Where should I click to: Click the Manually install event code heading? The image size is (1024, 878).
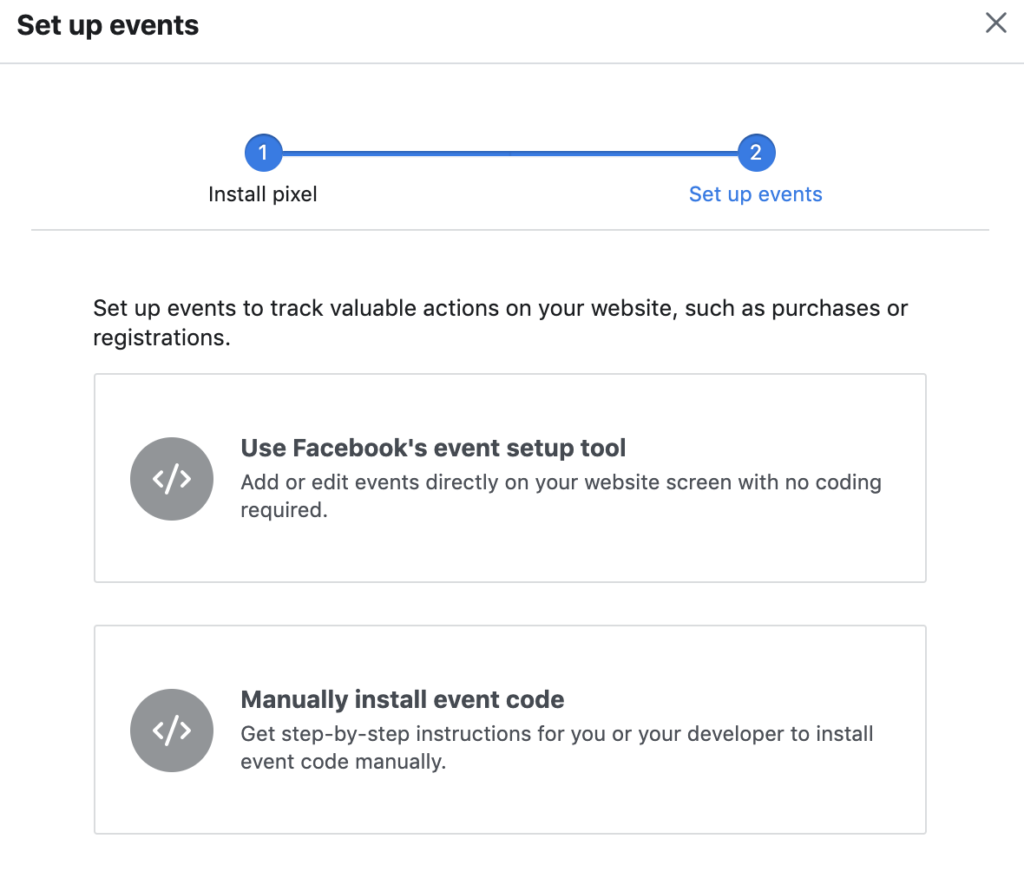click(x=402, y=699)
